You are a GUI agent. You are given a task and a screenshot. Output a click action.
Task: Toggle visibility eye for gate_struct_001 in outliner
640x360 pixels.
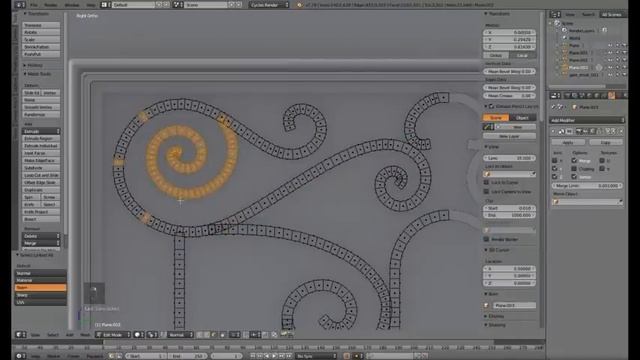click(610, 75)
